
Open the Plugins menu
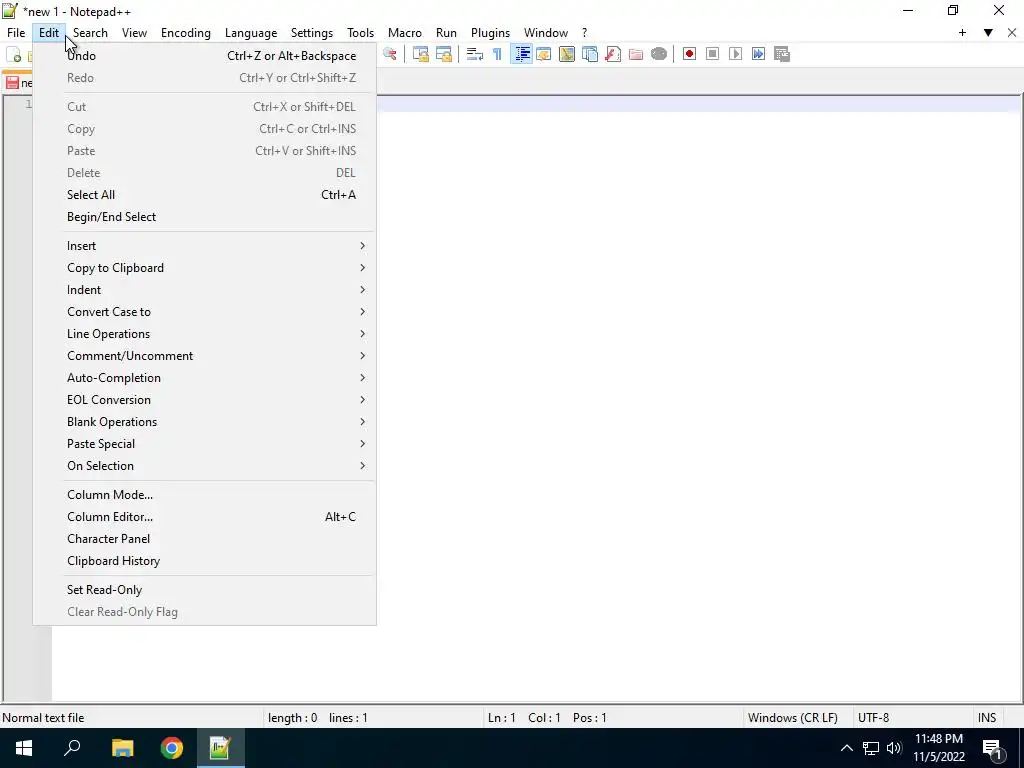point(490,33)
